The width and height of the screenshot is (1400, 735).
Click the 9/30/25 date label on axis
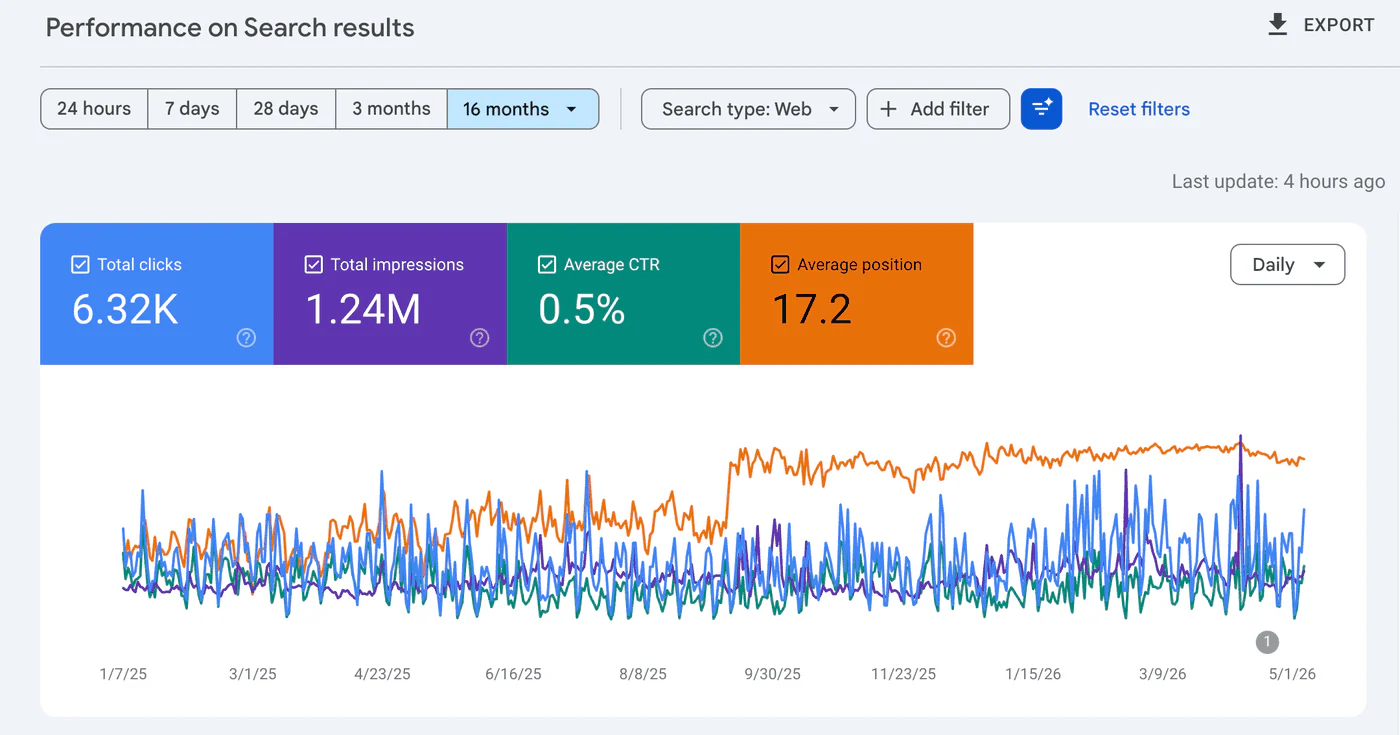point(773,674)
